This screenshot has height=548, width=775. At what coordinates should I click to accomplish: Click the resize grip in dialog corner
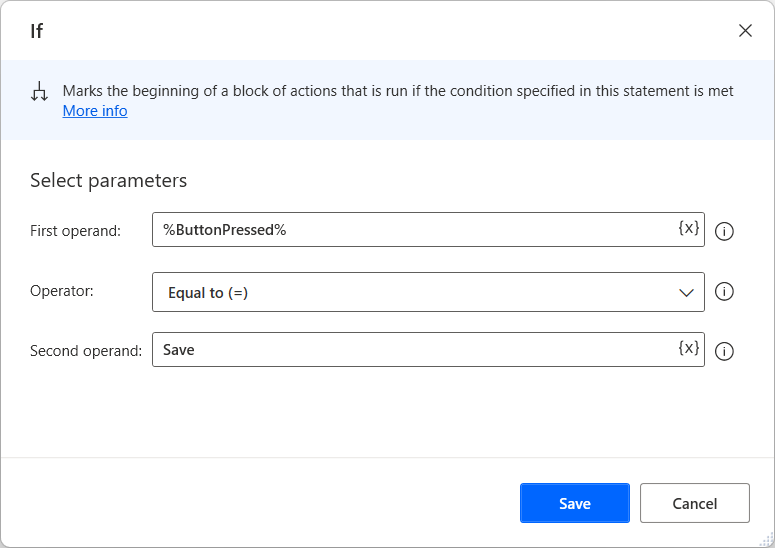pyautogui.click(x=766, y=539)
